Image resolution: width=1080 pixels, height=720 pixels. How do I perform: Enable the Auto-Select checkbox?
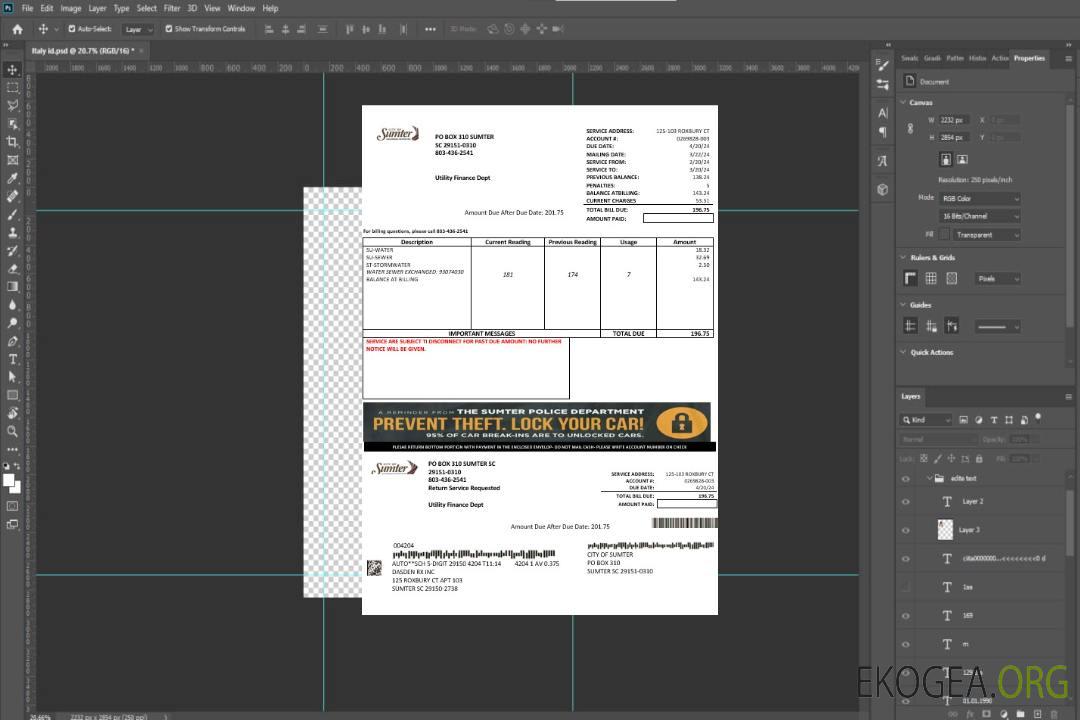click(x=72, y=29)
